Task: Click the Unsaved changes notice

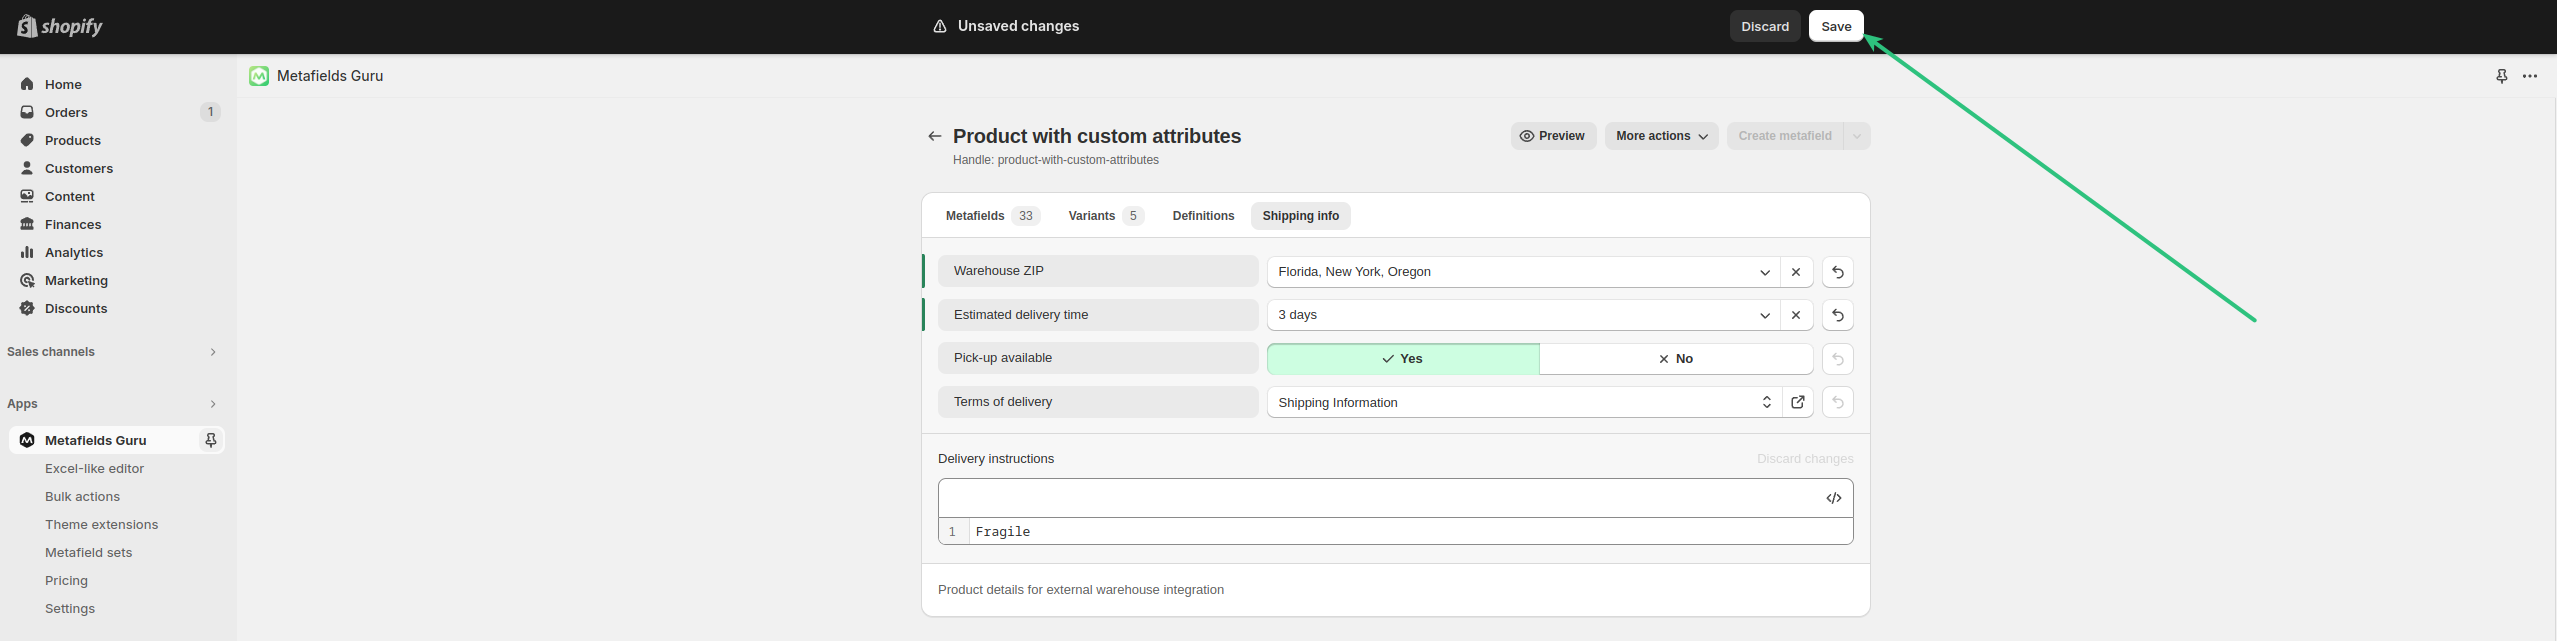Action: tap(1006, 26)
